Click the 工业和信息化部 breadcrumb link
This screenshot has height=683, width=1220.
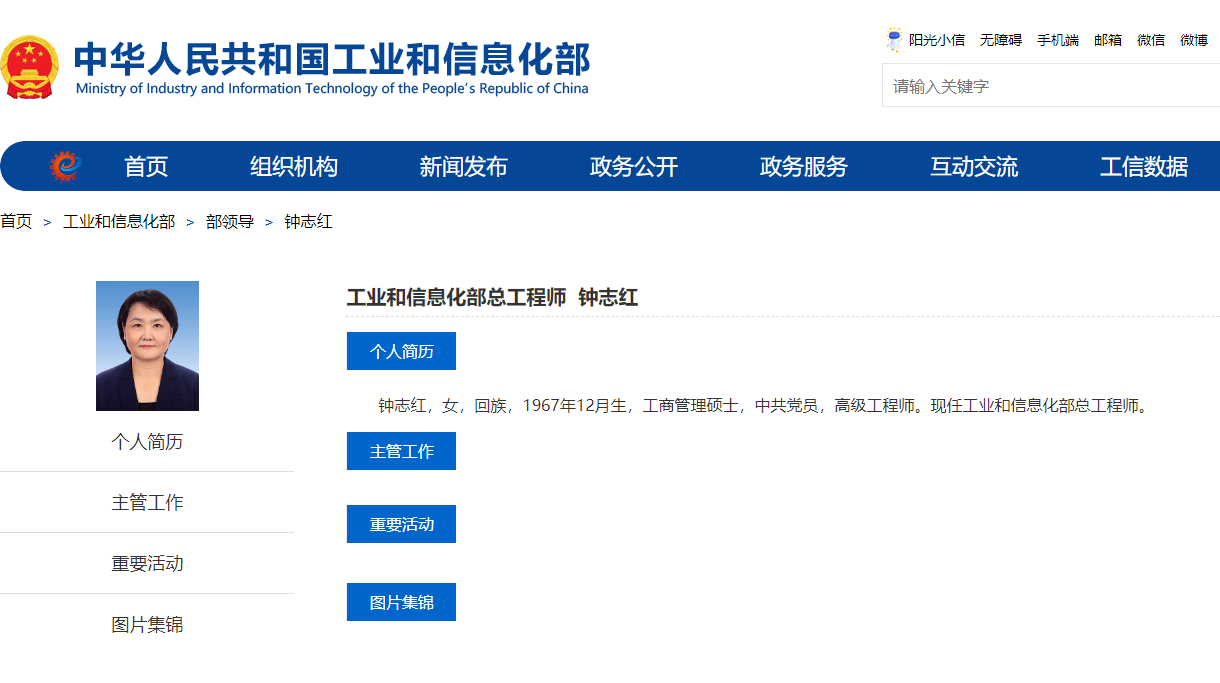pyautogui.click(x=119, y=222)
